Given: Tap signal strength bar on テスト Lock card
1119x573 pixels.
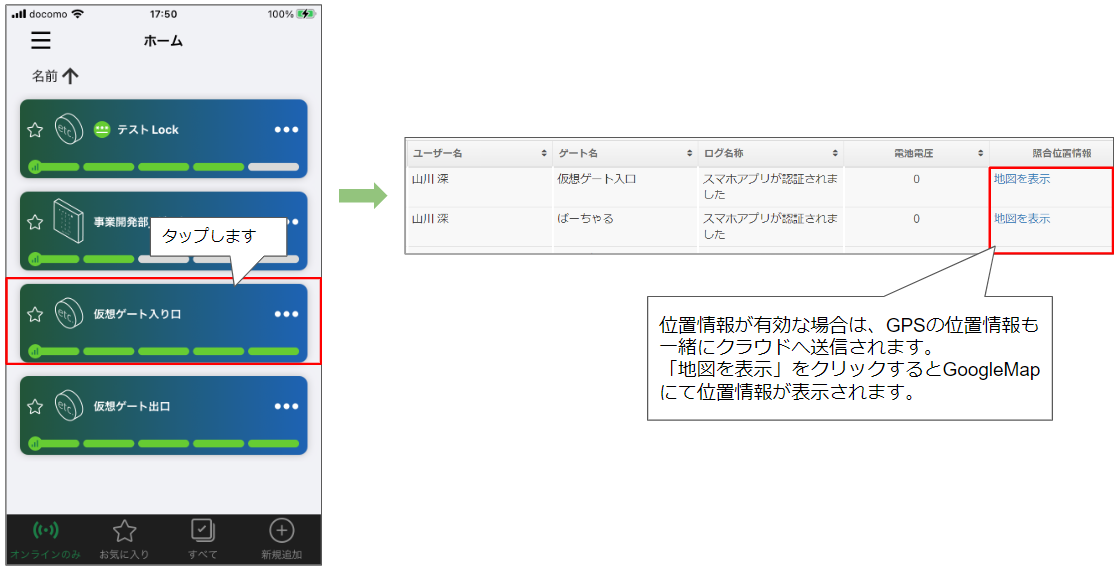Looking at the screenshot, I should pyautogui.click(x=163, y=167).
